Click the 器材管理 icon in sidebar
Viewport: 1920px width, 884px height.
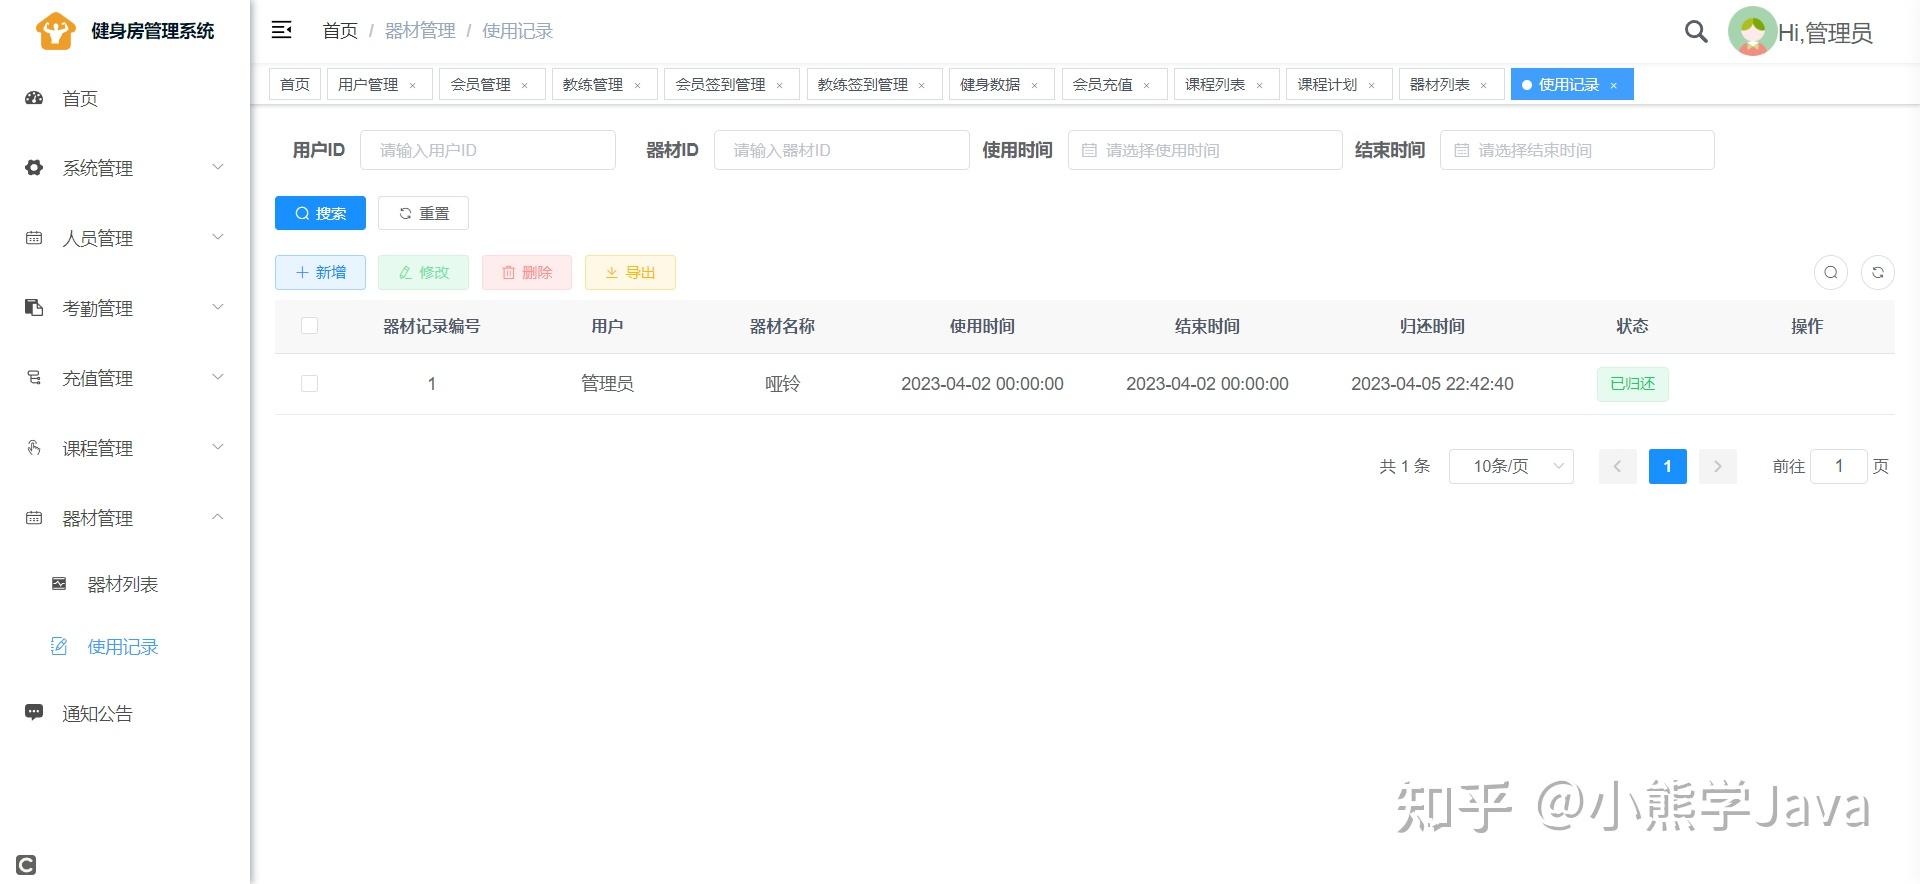(x=34, y=518)
